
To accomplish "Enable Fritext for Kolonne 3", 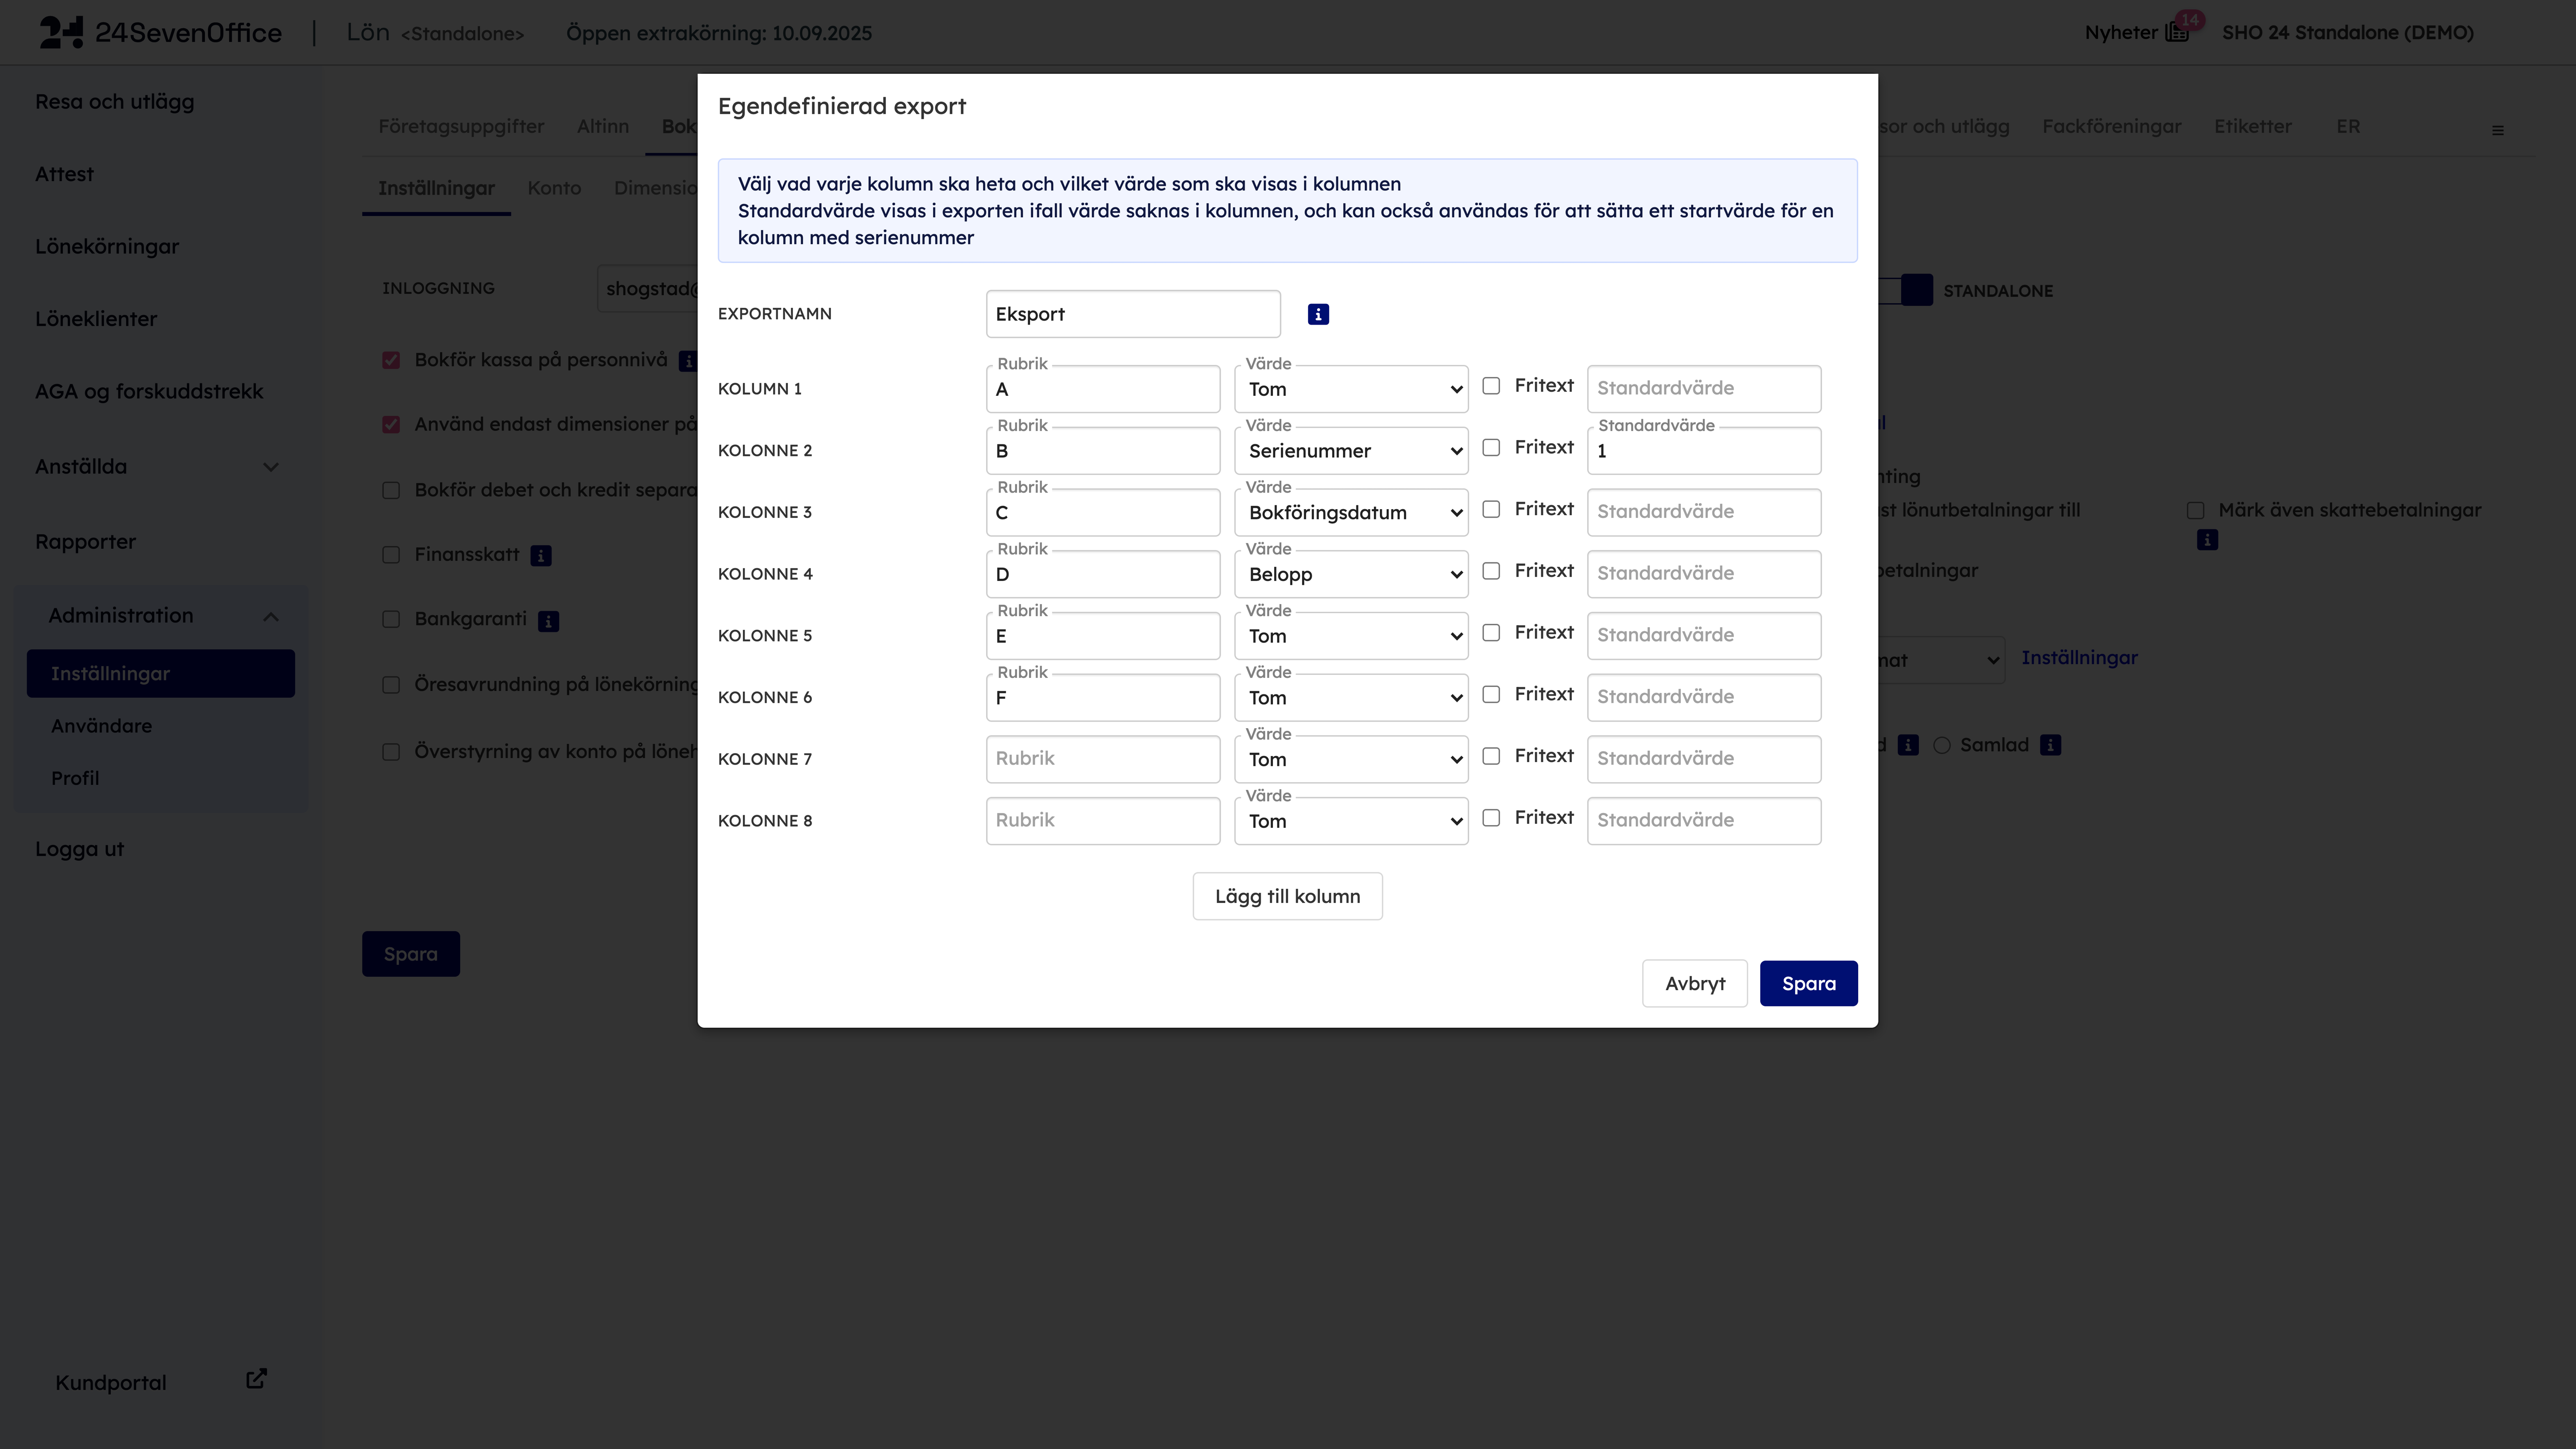I will click(x=1491, y=509).
